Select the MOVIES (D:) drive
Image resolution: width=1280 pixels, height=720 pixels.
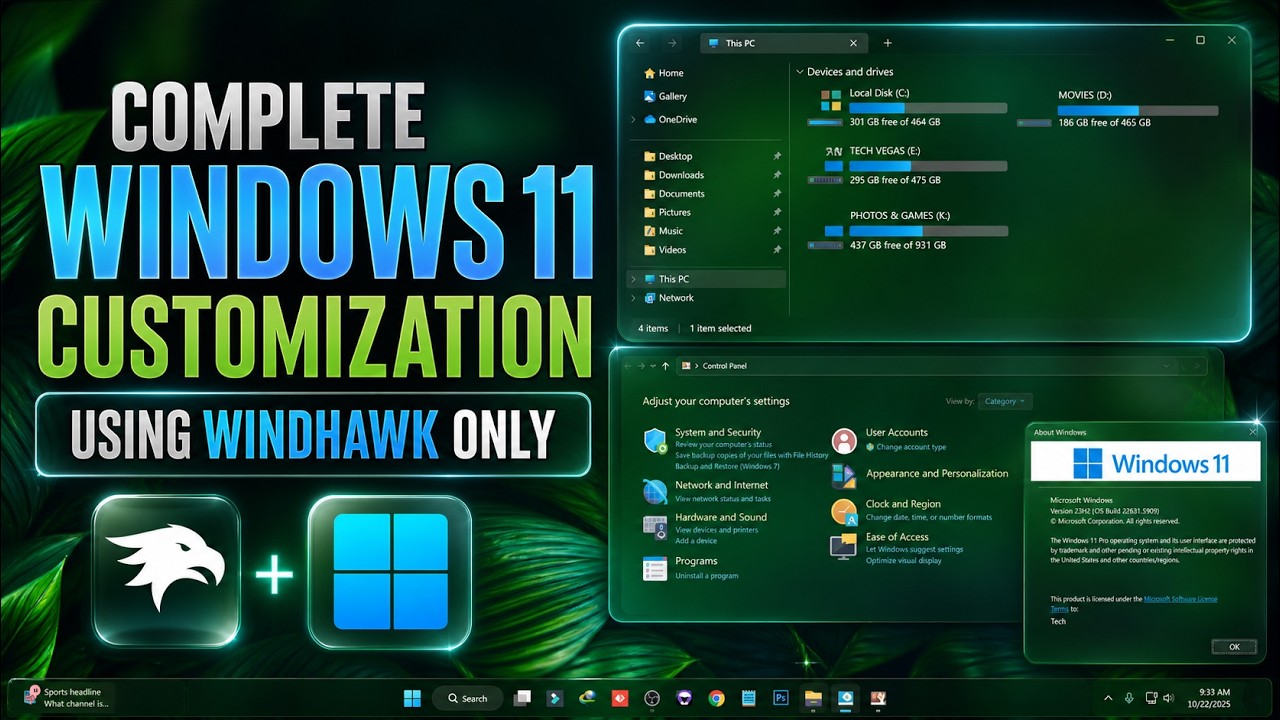1117,109
